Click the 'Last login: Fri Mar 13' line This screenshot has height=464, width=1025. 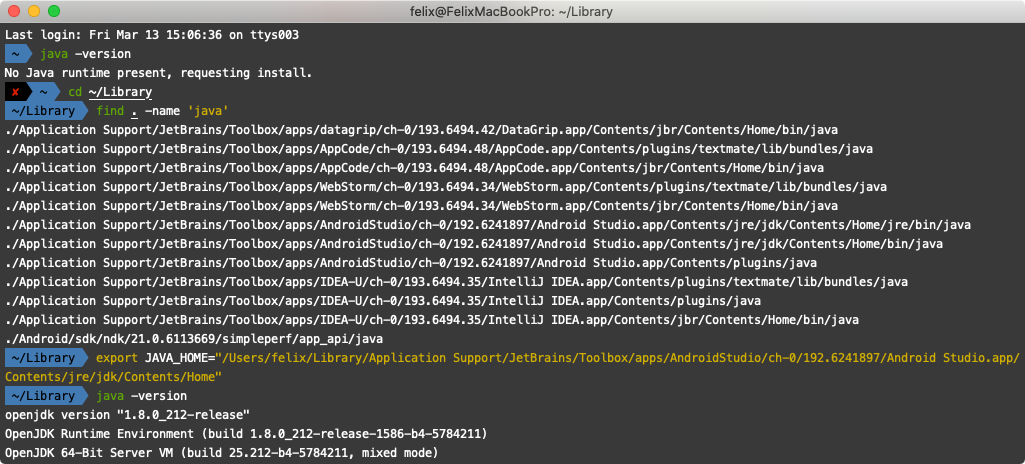pos(152,35)
